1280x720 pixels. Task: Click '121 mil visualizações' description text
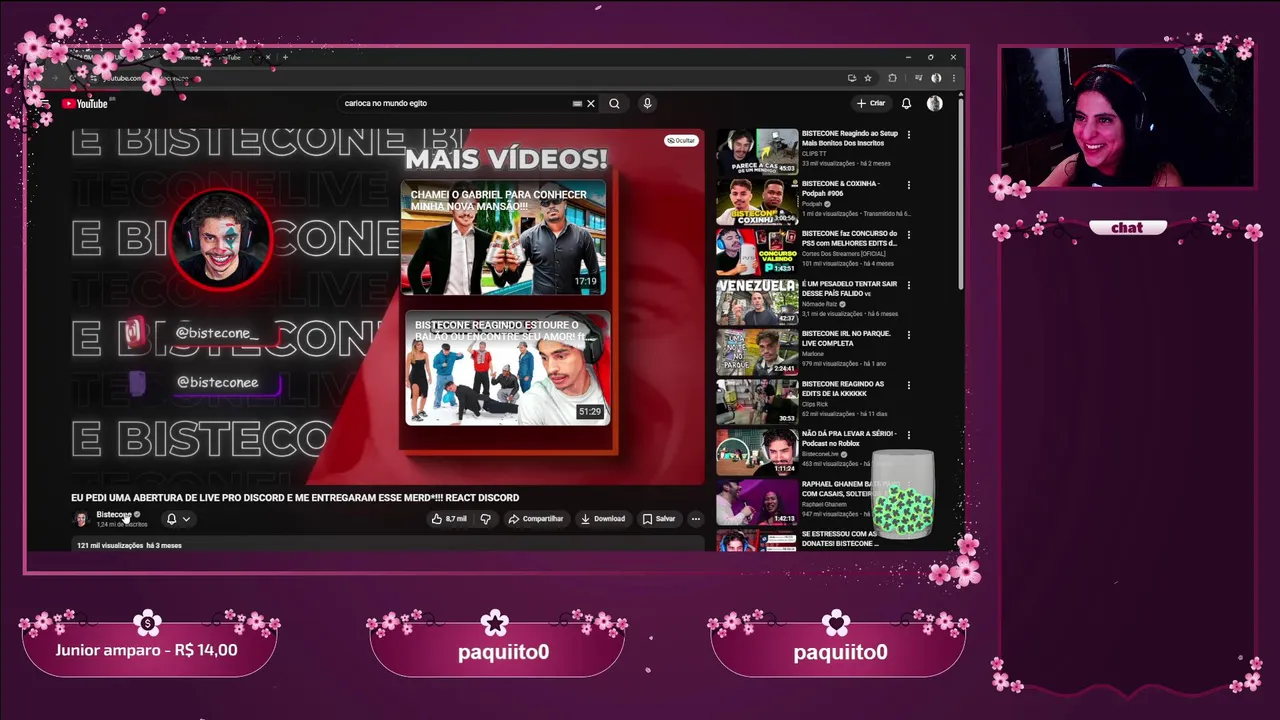coord(110,545)
